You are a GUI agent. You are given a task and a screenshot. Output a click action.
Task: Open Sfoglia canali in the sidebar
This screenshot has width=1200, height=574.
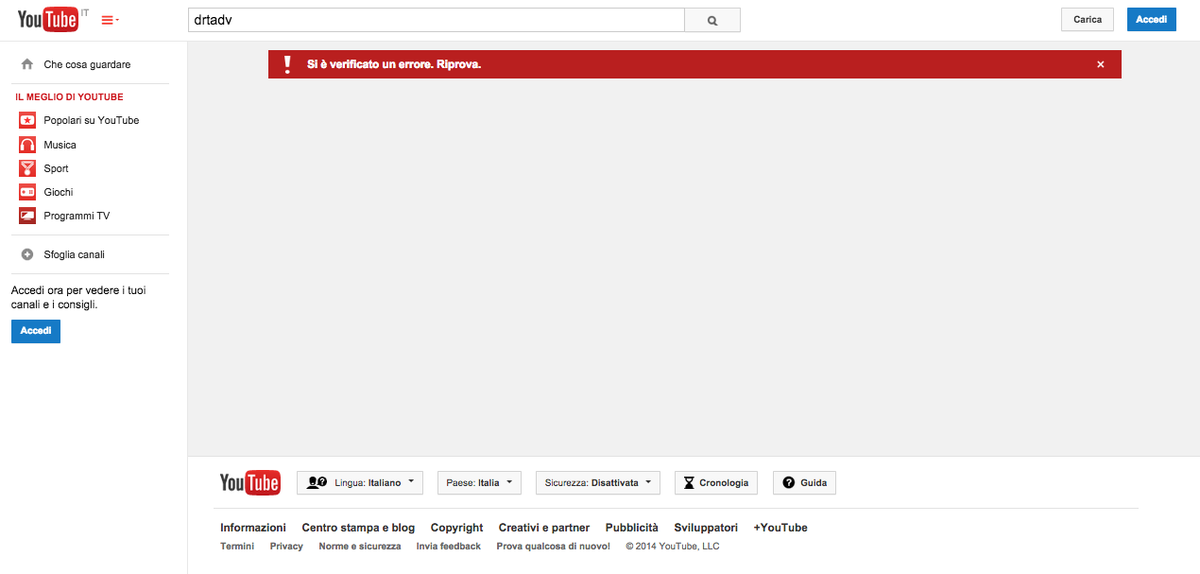coord(74,255)
